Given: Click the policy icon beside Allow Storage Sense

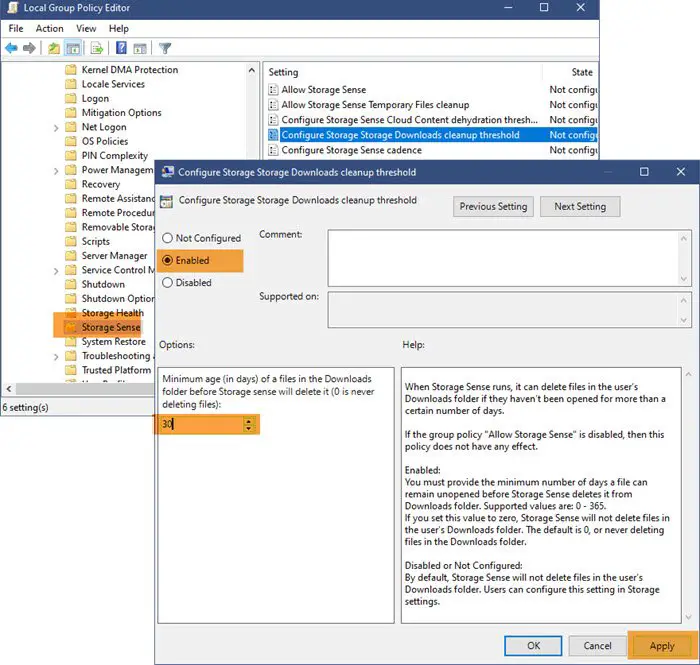Looking at the screenshot, I should pos(273,90).
